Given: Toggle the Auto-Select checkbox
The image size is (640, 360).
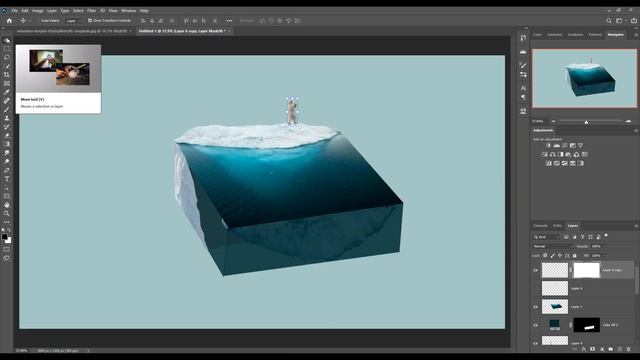Looking at the screenshot, I should pyautogui.click(x=39, y=20).
